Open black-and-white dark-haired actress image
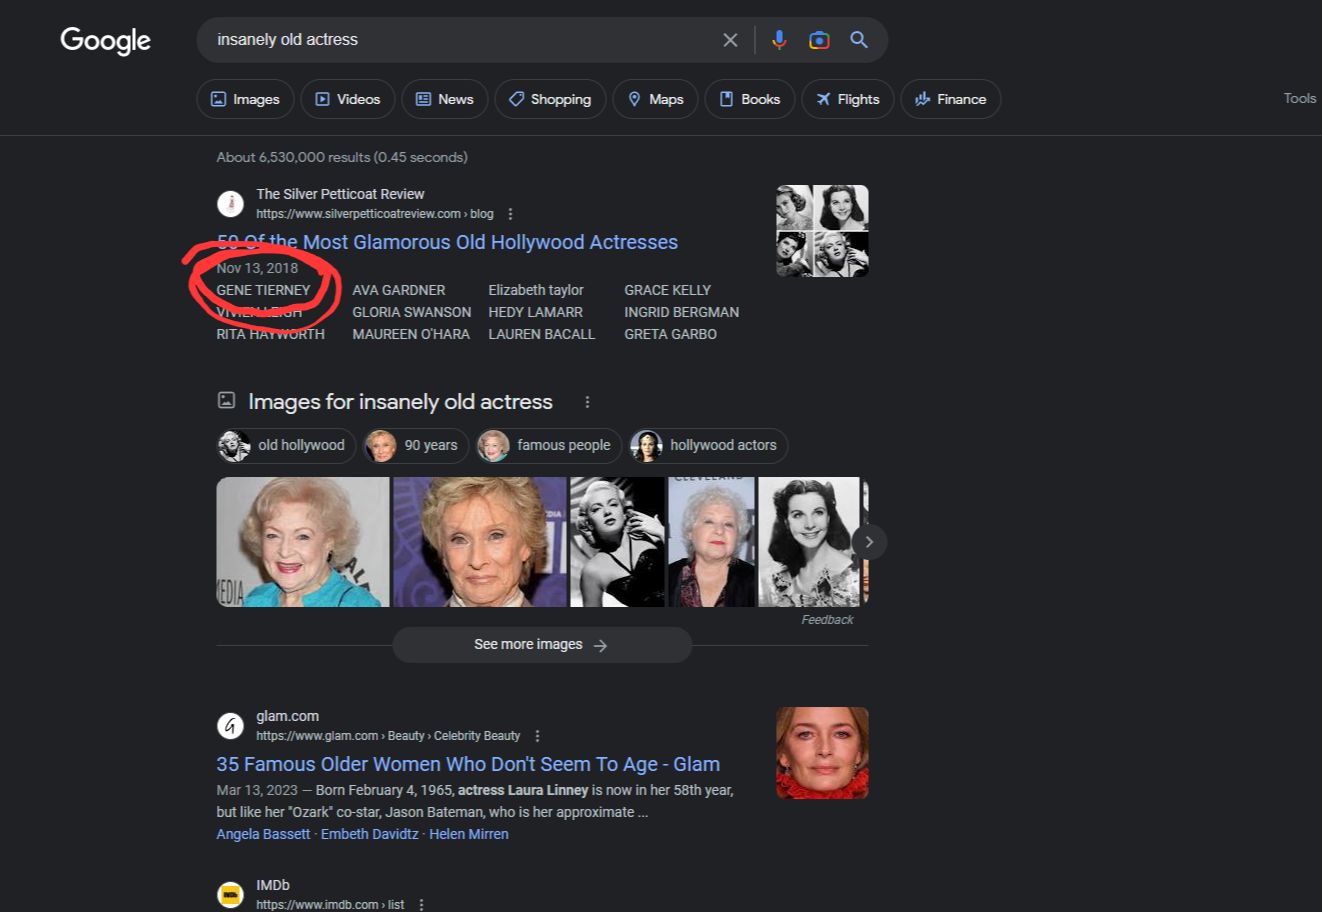 pyautogui.click(x=809, y=542)
